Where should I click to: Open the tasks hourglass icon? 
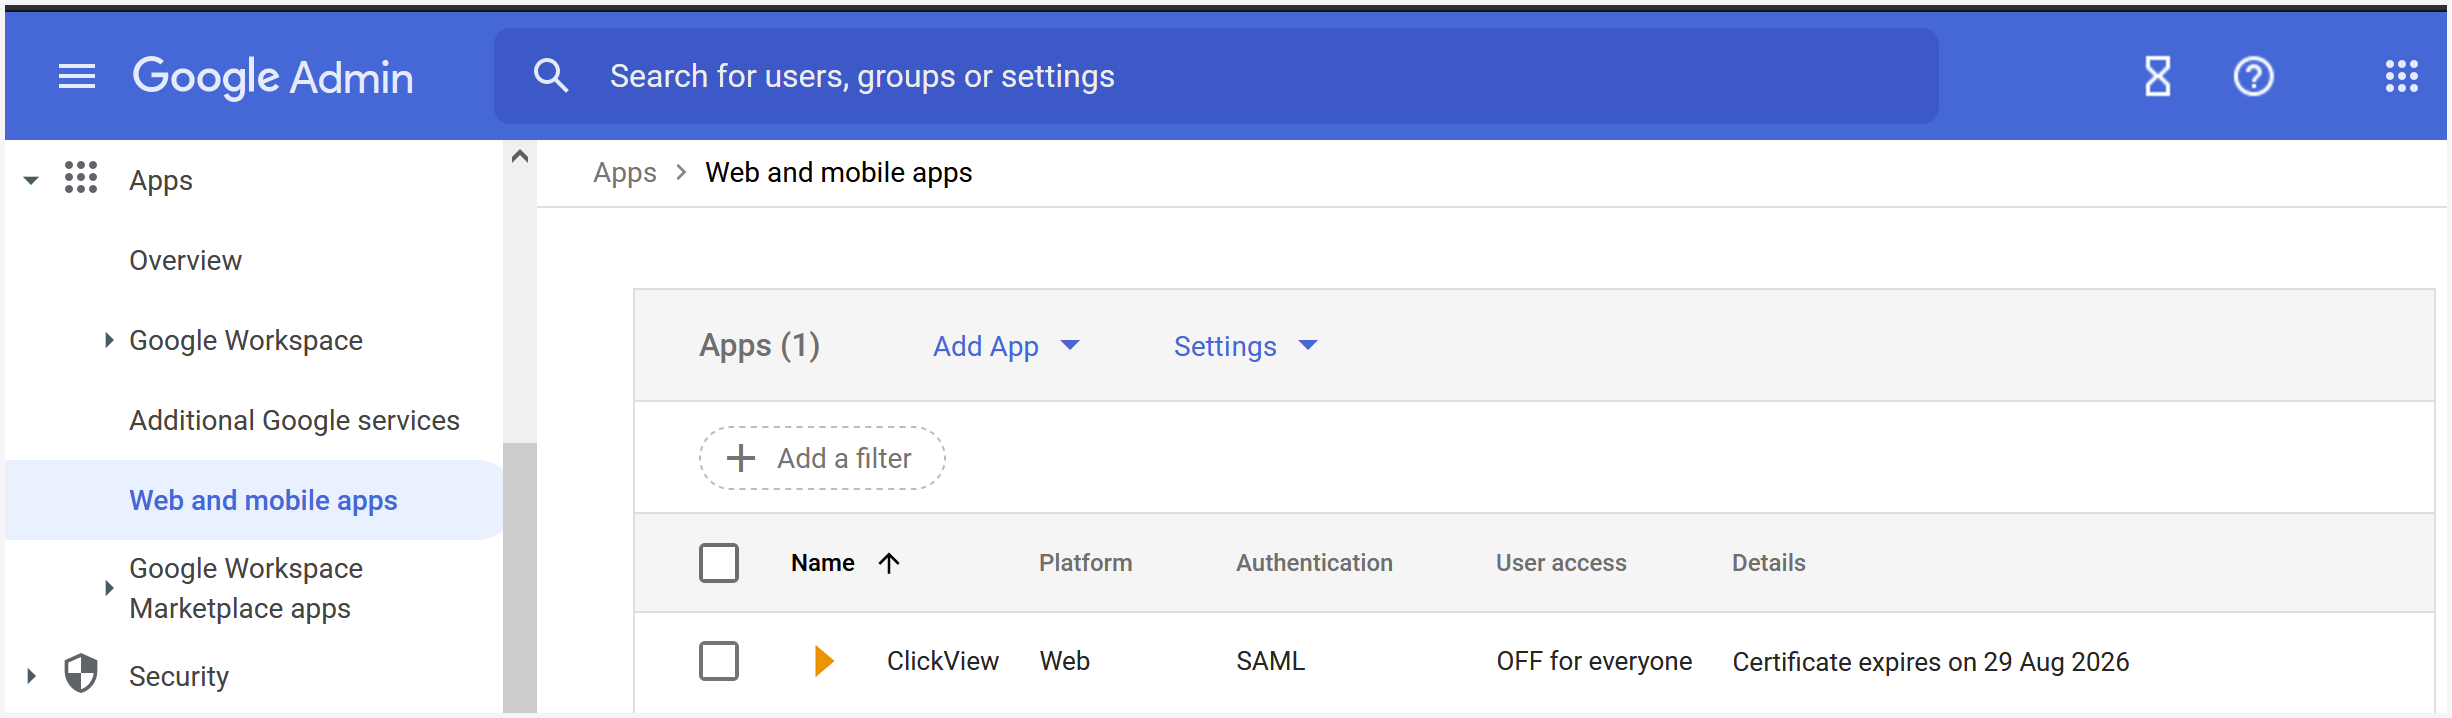(2158, 76)
